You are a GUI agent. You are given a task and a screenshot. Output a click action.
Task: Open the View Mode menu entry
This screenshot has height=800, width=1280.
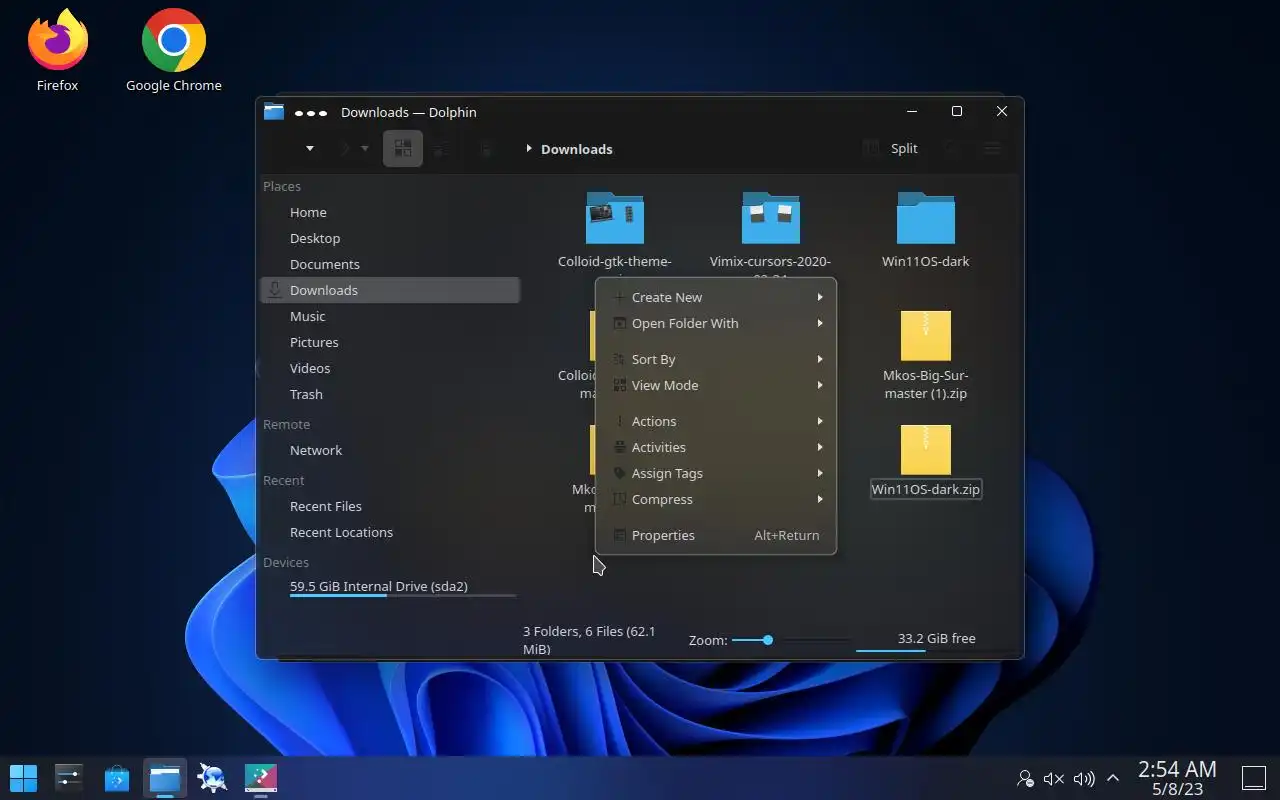point(716,385)
